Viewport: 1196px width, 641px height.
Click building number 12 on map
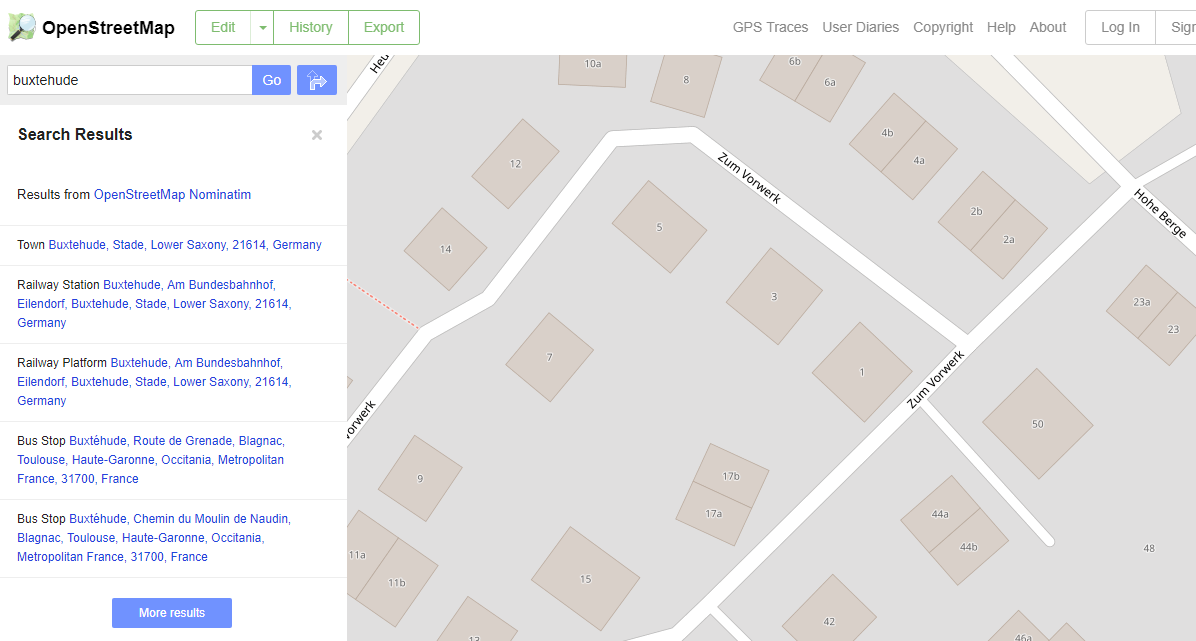[x=516, y=163]
